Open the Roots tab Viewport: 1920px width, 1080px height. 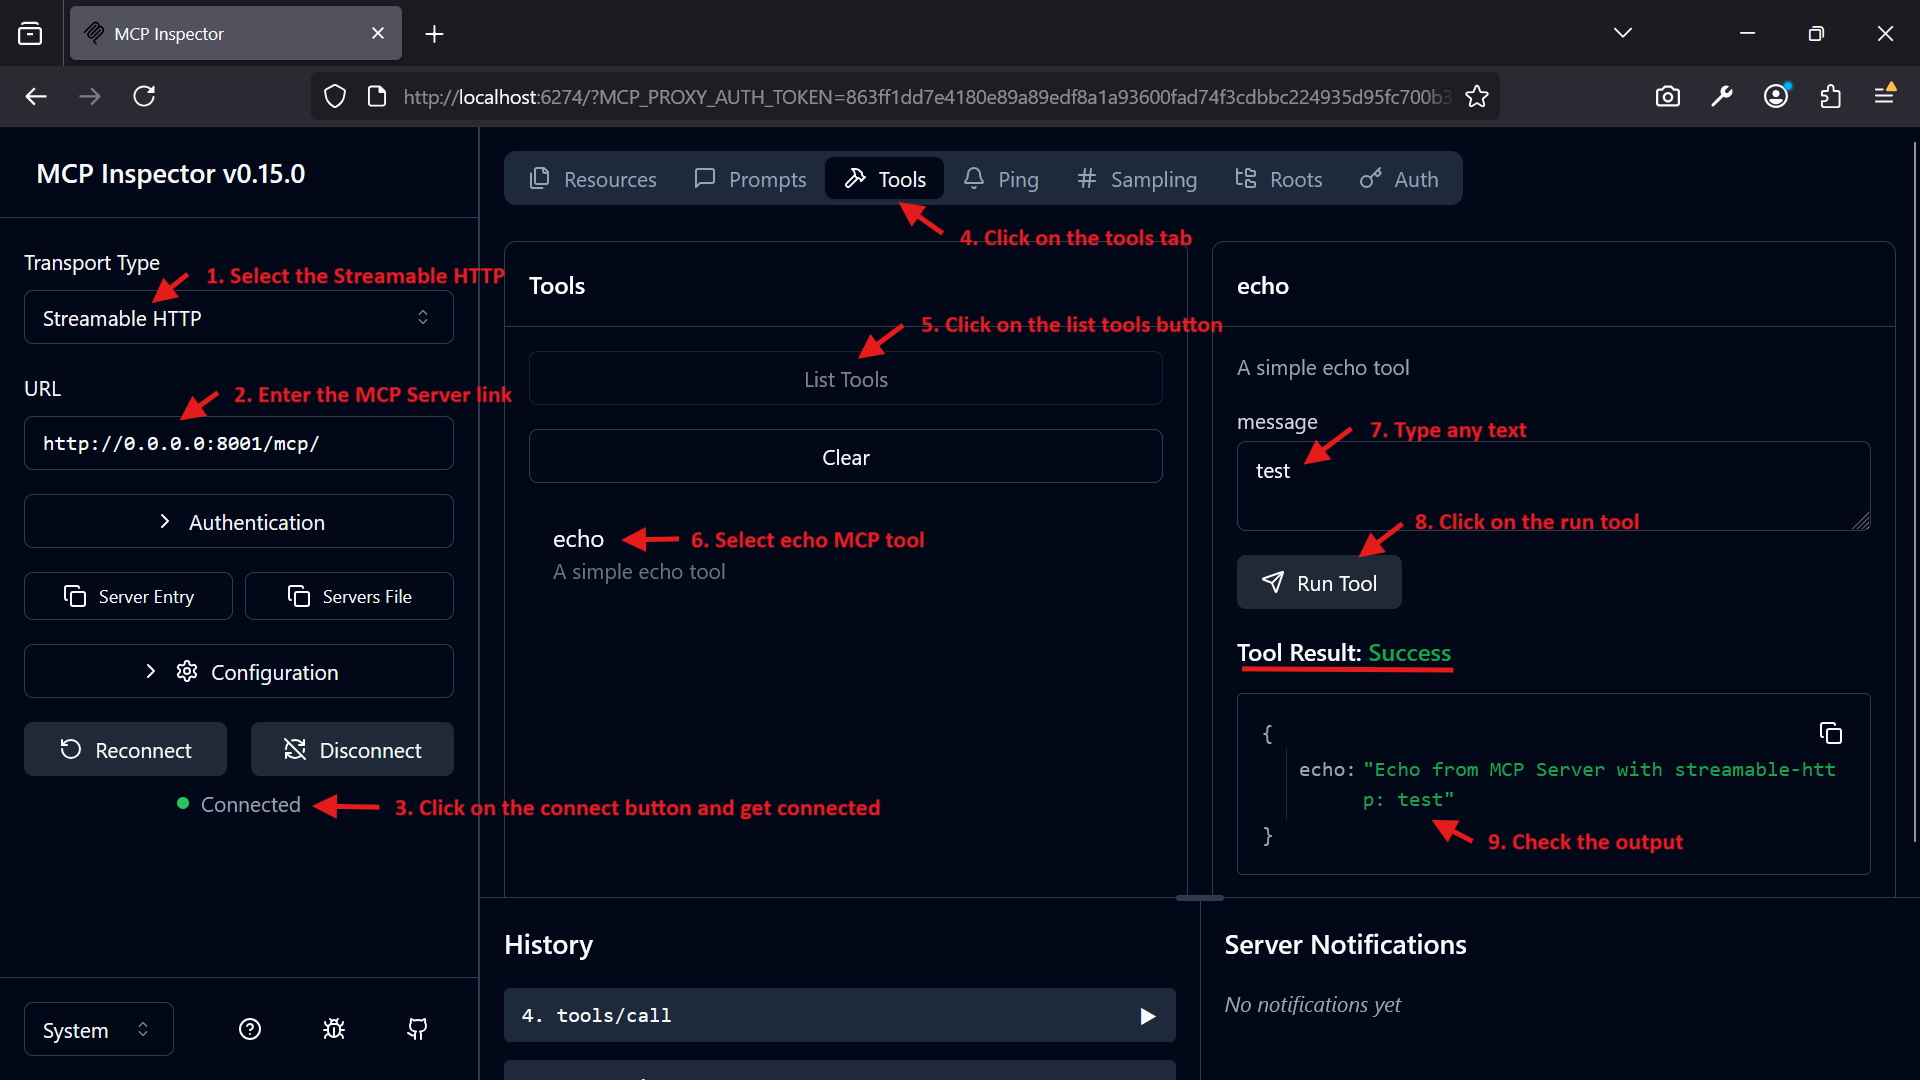click(x=1279, y=179)
